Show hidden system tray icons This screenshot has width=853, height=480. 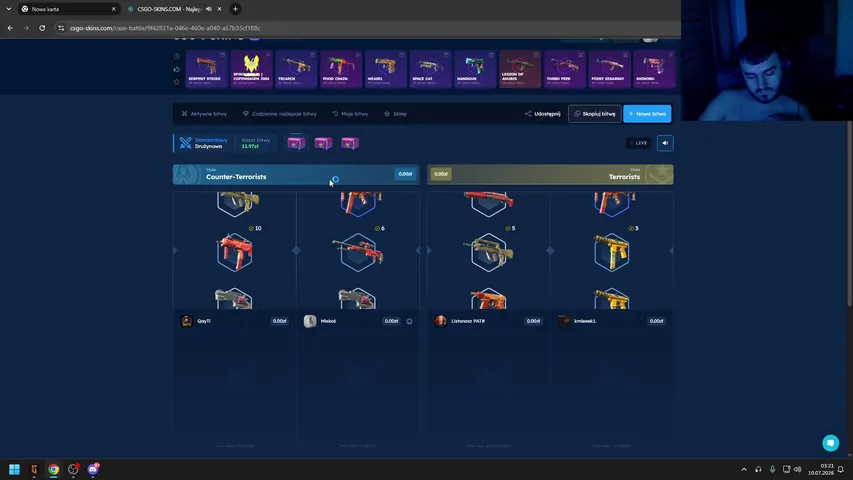click(x=744, y=469)
